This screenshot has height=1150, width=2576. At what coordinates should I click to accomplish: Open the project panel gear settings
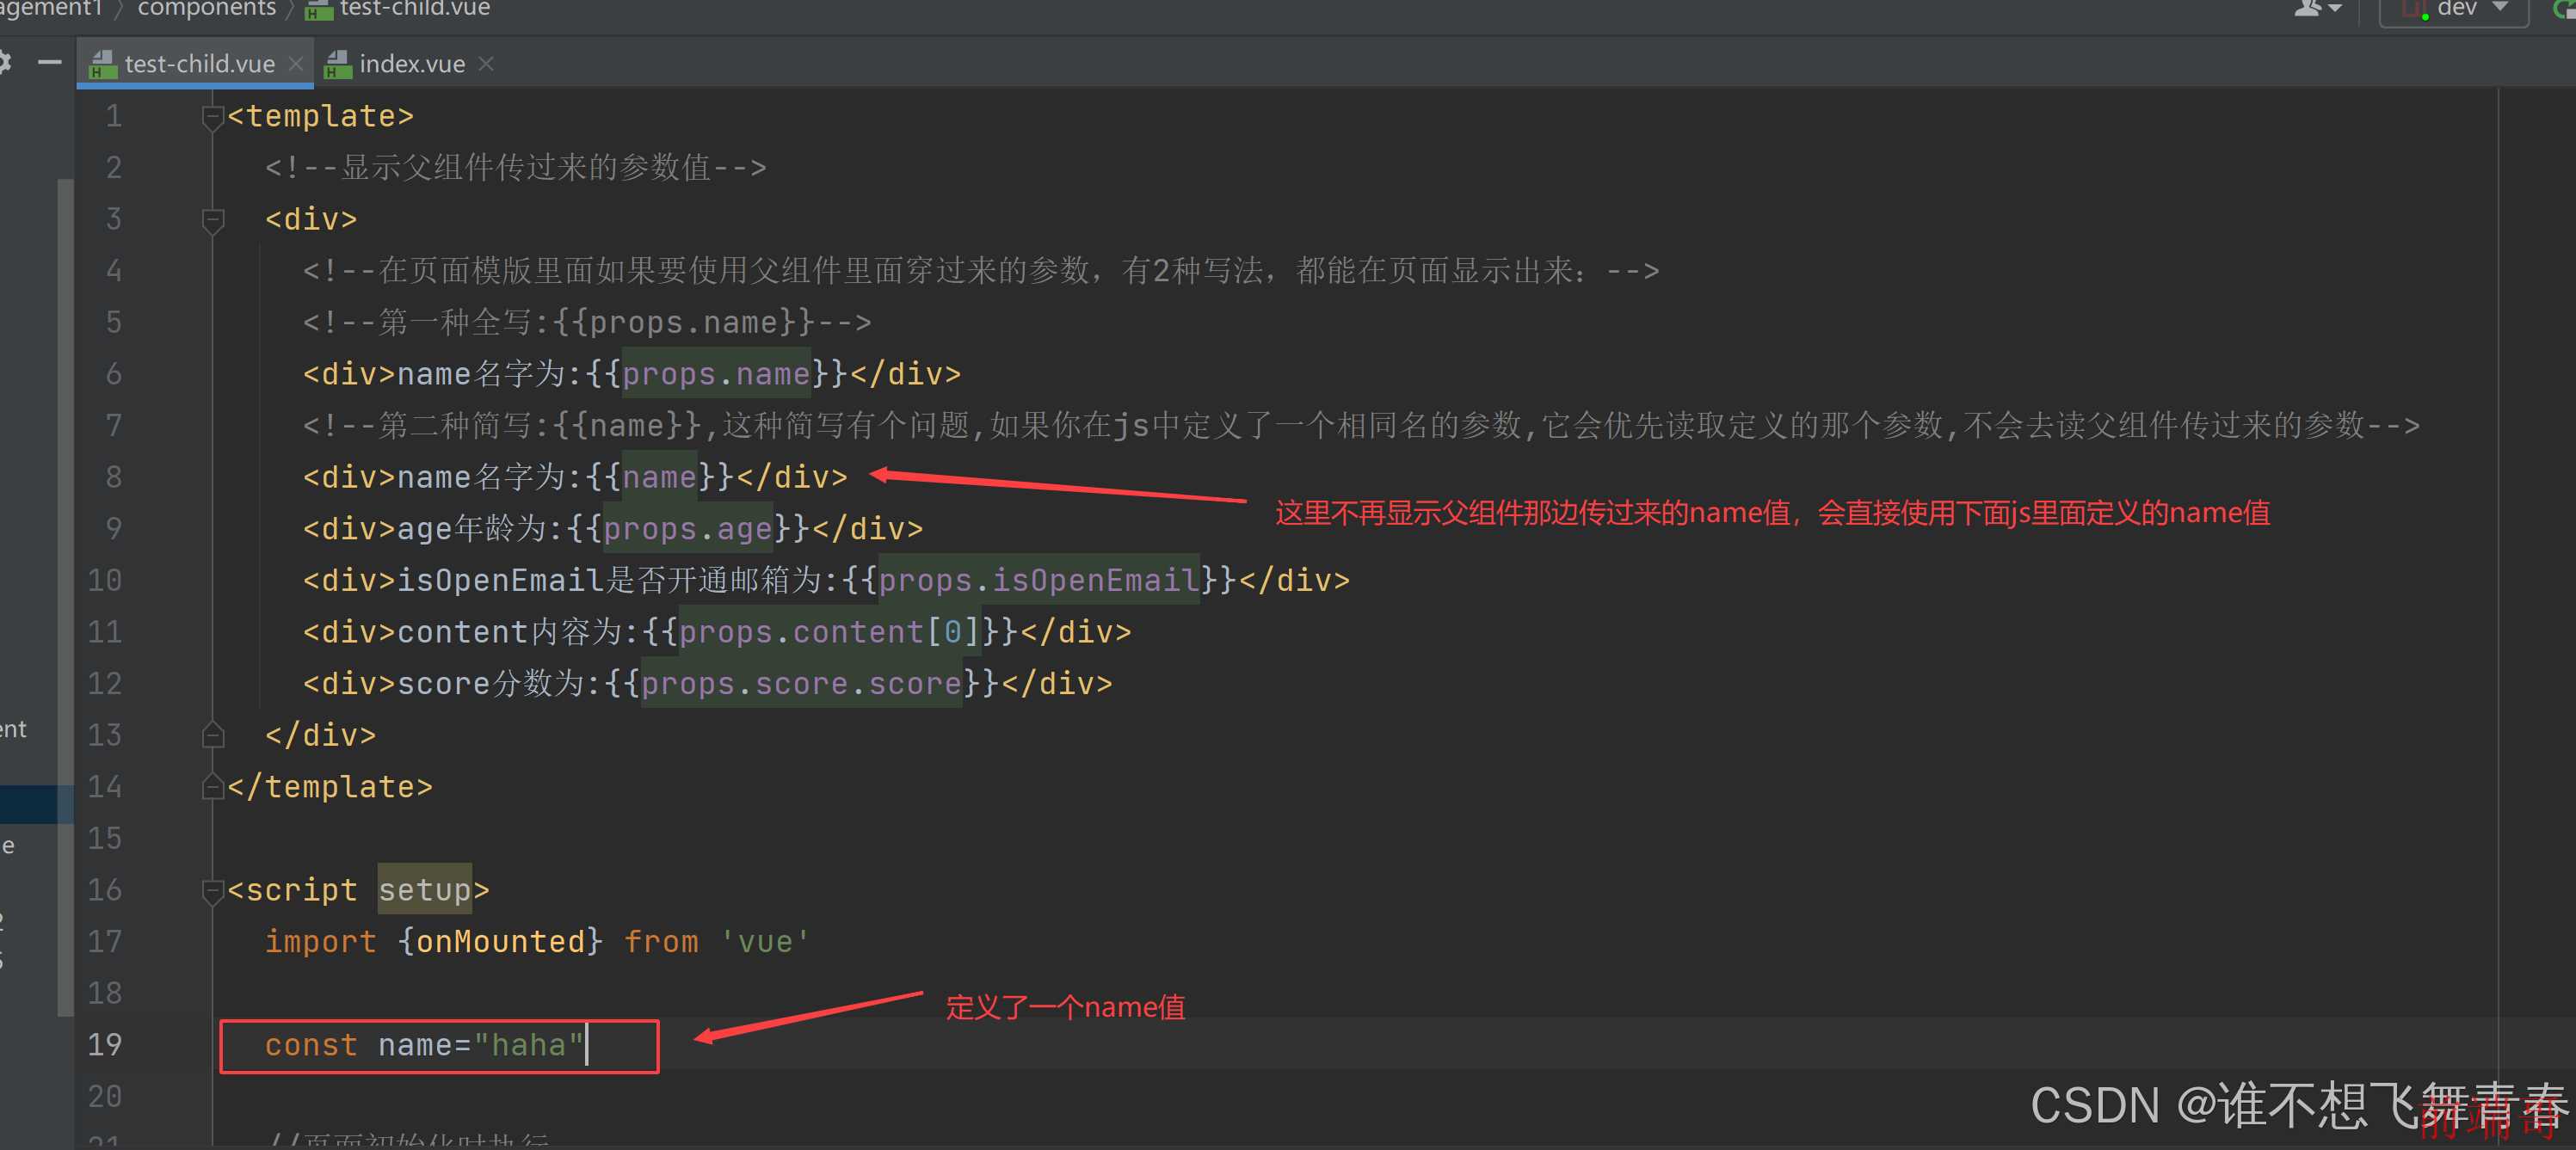[x=4, y=63]
